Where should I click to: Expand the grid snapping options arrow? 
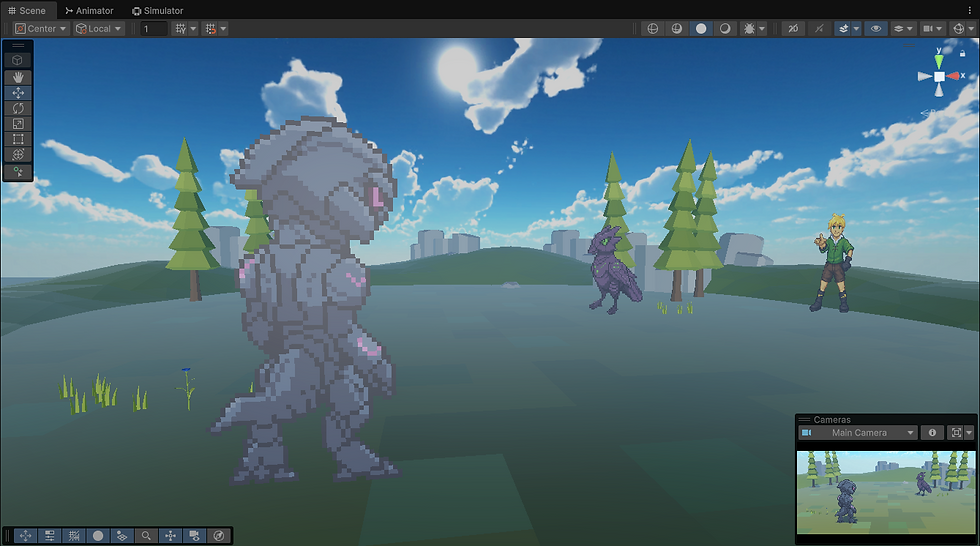tap(223, 29)
